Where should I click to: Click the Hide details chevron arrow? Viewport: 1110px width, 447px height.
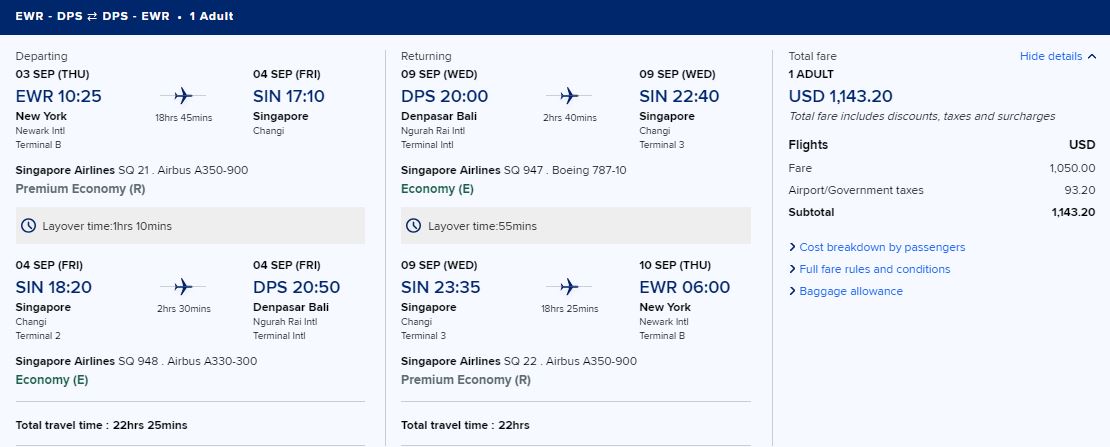pyautogui.click(x=1091, y=56)
